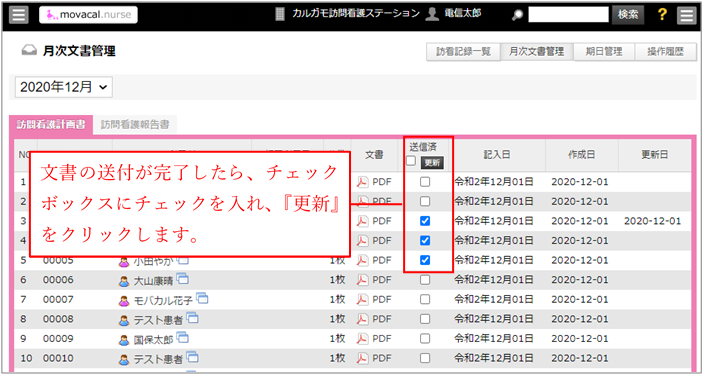Screen dimensions: 702x376
Task: Click the yellow question mark help icon
Action: pyautogui.click(x=663, y=14)
